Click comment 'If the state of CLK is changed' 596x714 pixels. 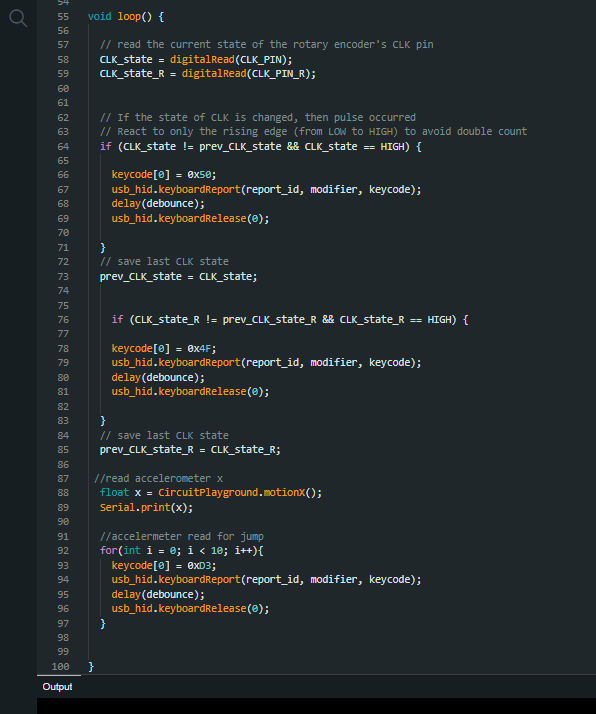[258, 117]
